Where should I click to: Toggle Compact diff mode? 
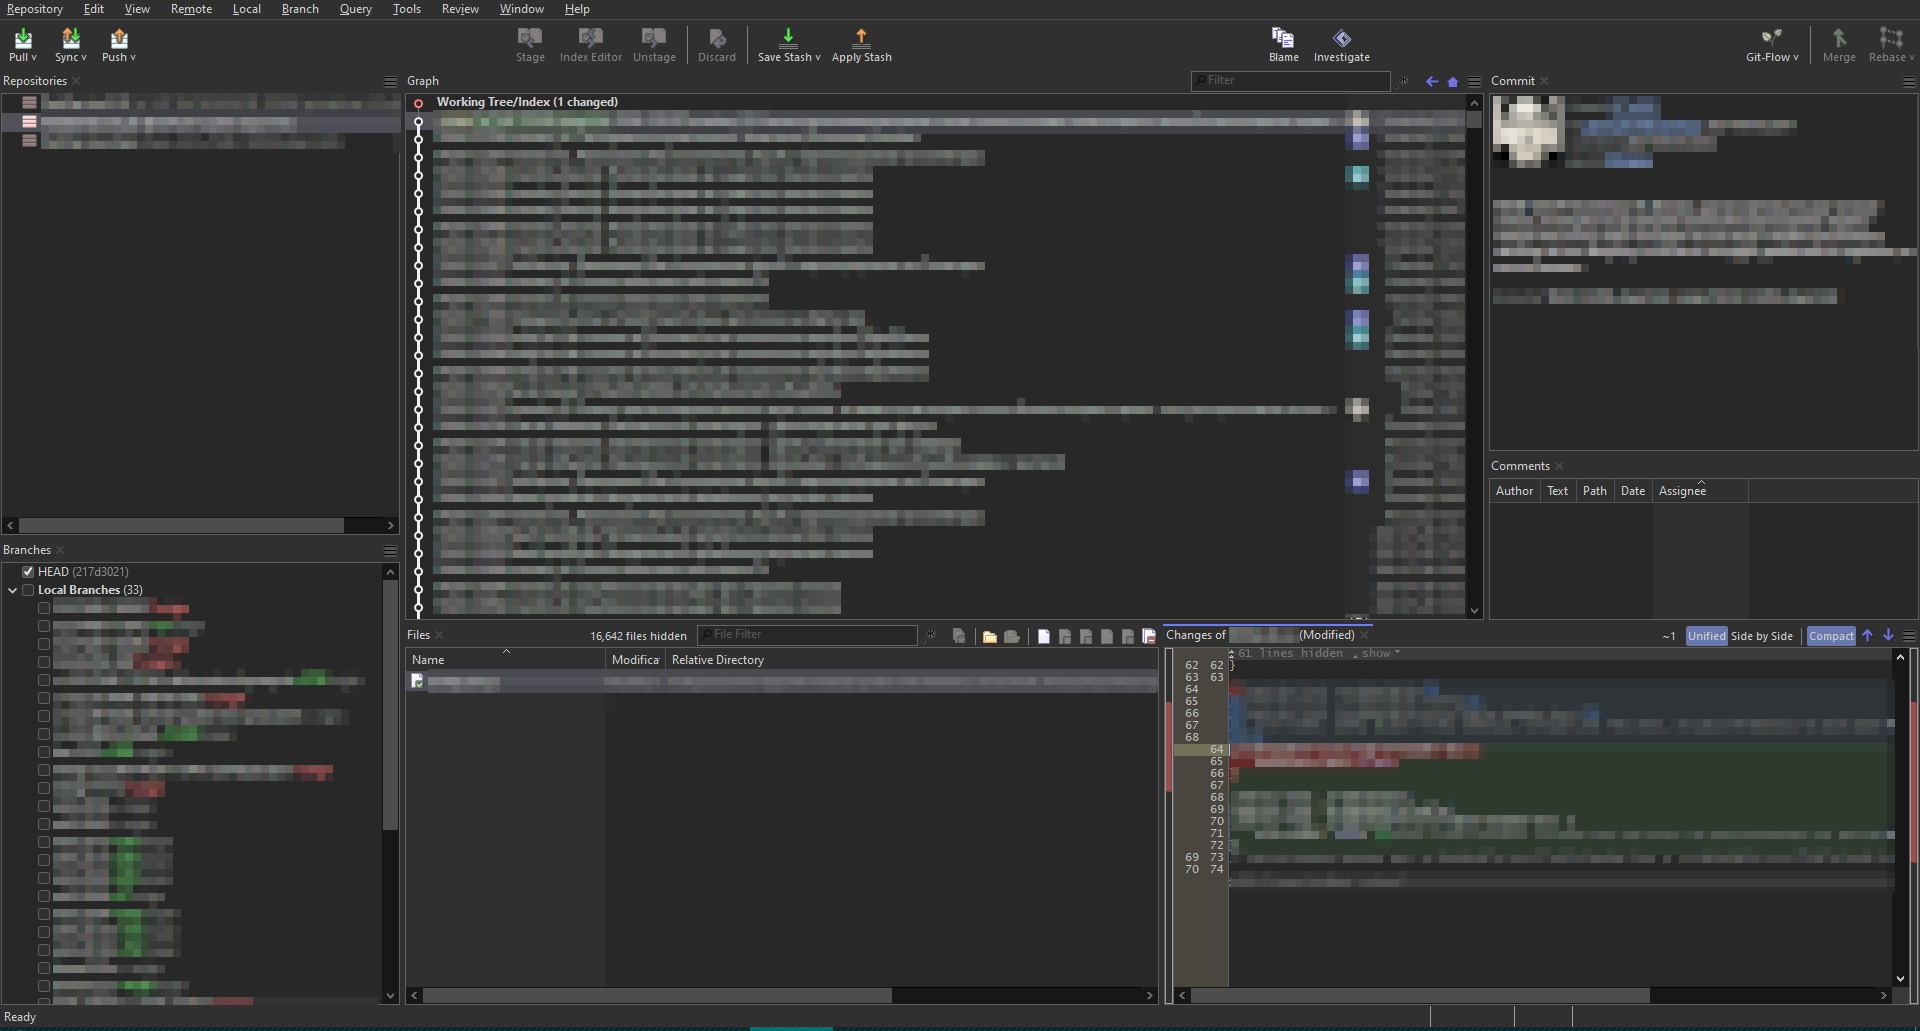1831,636
